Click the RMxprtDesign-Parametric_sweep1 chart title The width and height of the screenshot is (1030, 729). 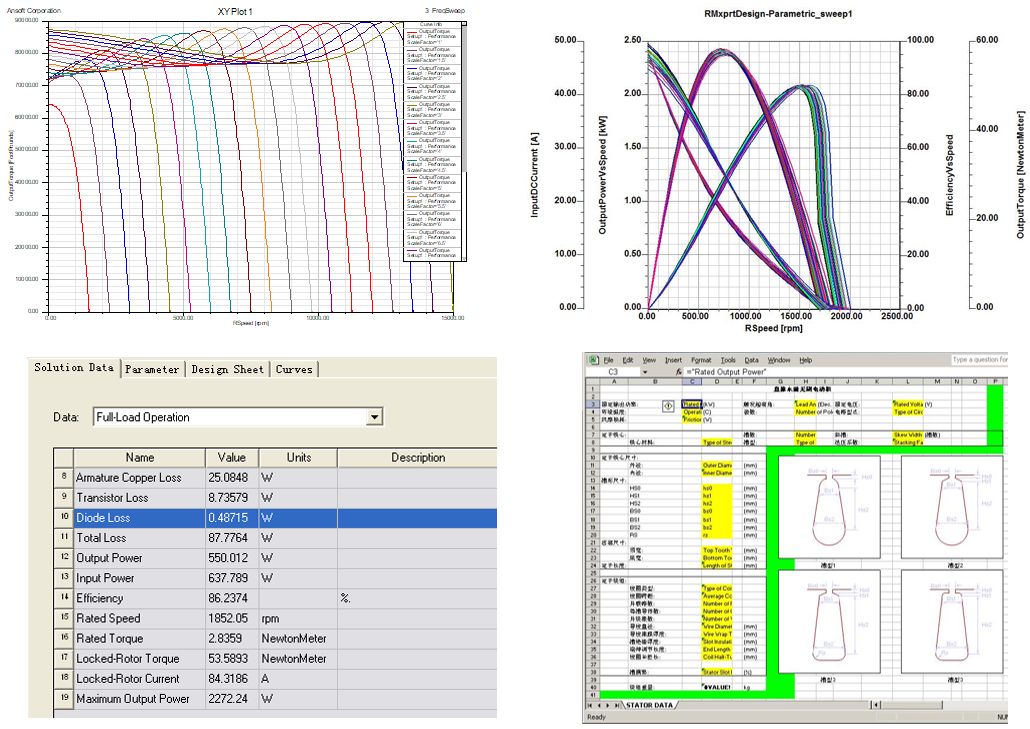point(778,14)
